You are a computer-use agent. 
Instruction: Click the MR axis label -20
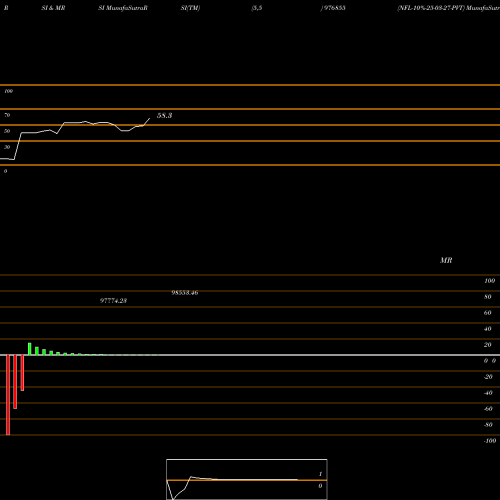point(488,377)
